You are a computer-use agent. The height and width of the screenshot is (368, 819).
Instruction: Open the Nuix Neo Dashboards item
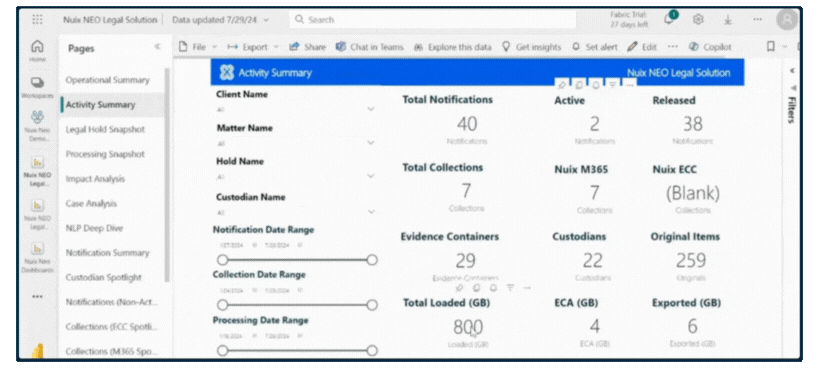pyautogui.click(x=38, y=257)
